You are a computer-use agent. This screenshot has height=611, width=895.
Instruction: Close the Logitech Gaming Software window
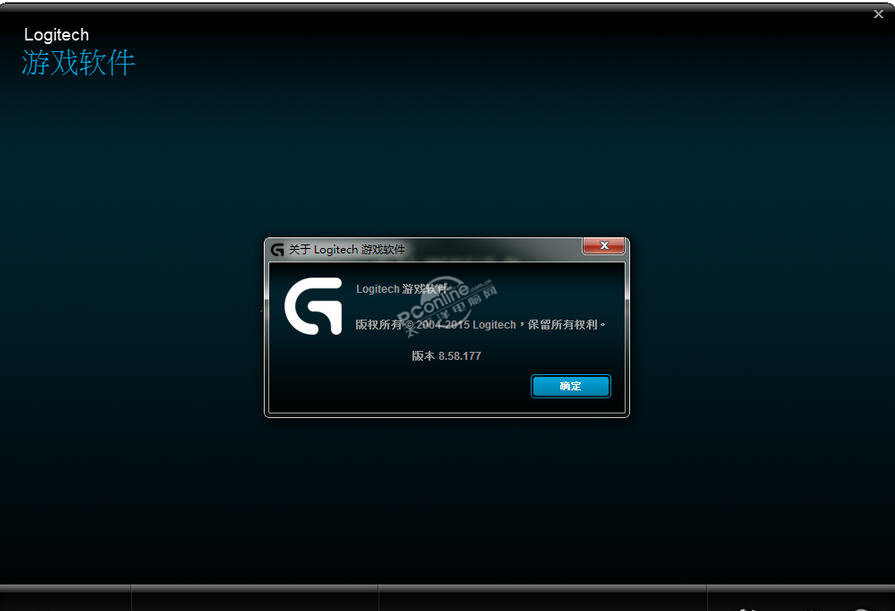tap(878, 14)
